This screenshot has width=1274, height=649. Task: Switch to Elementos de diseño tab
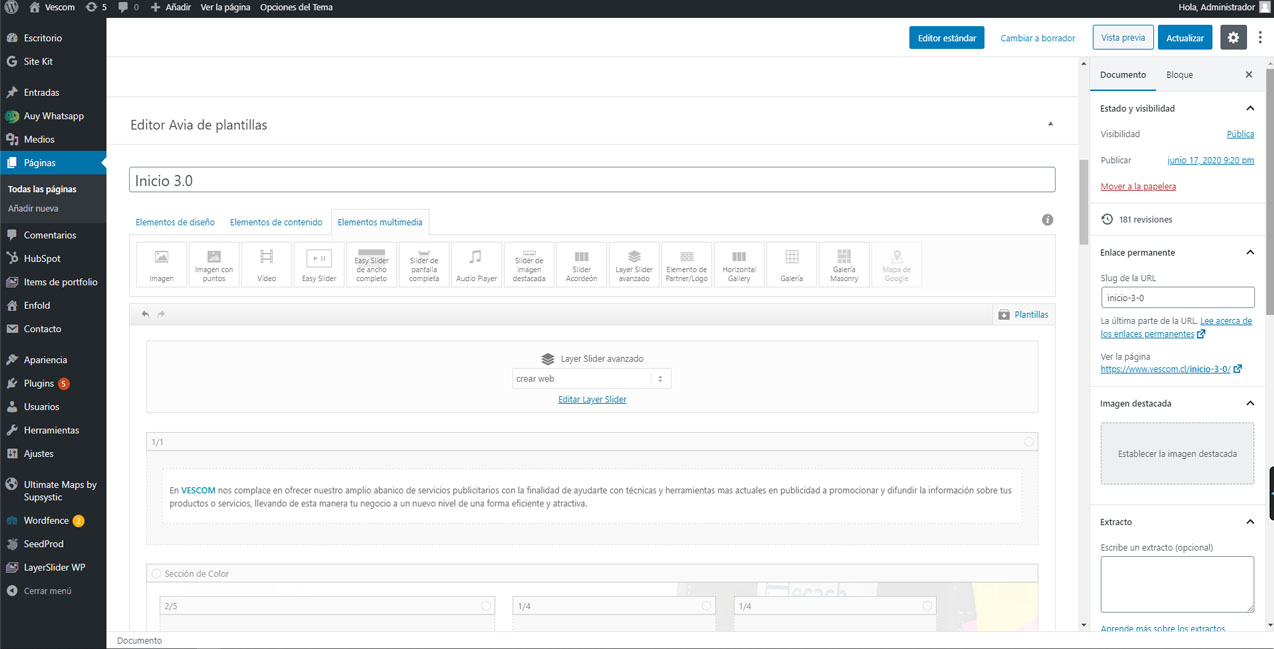[x=175, y=222]
